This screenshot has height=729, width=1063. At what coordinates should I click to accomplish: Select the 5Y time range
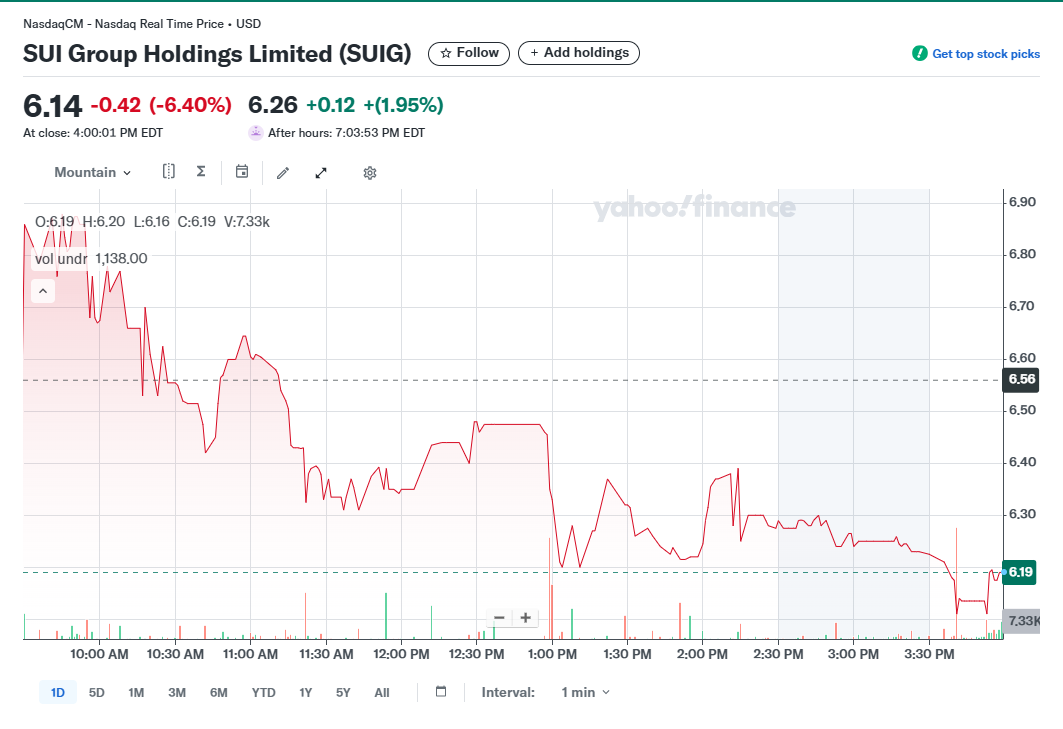click(x=343, y=692)
